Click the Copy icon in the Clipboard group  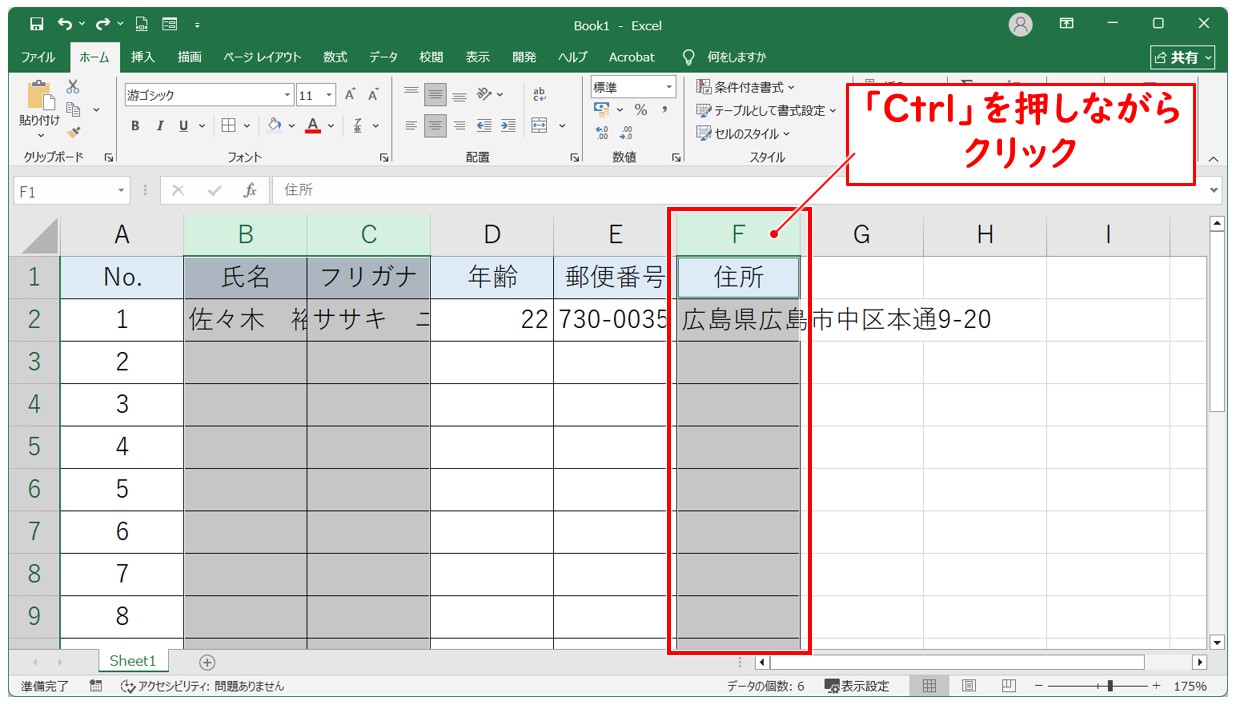click(73, 109)
